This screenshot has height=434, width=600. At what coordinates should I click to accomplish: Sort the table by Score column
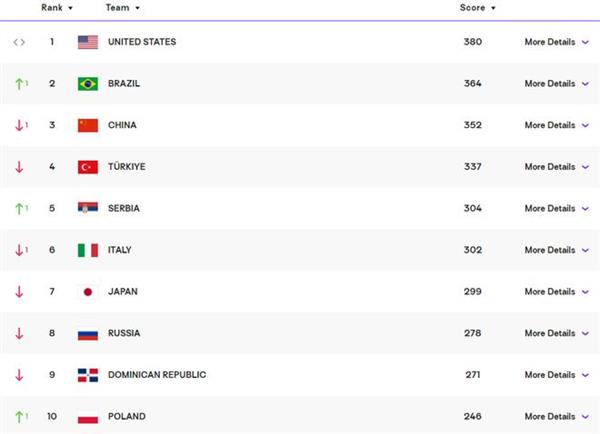(478, 8)
